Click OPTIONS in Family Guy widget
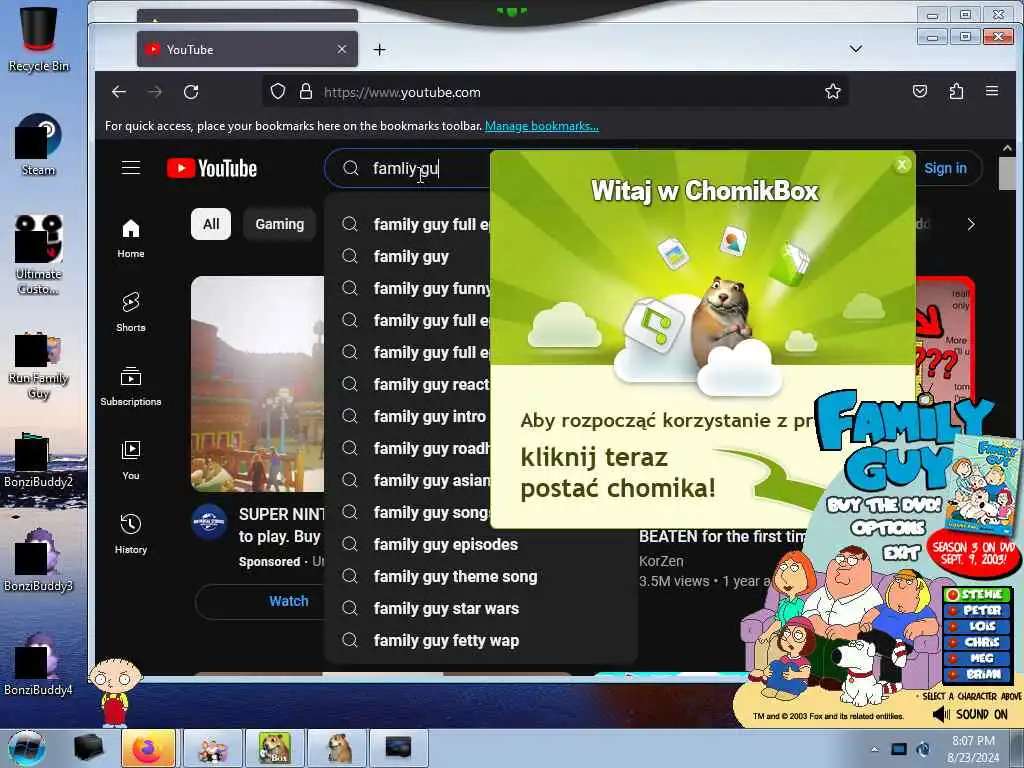The height and width of the screenshot is (768, 1024). click(x=888, y=528)
